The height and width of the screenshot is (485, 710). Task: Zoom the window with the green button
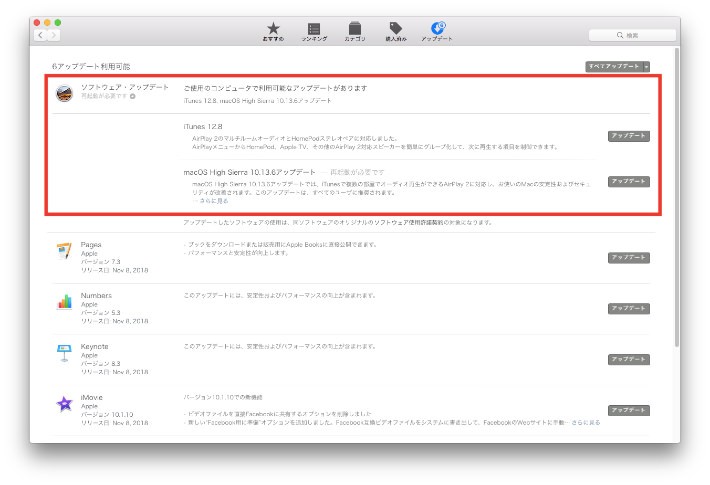[58, 23]
